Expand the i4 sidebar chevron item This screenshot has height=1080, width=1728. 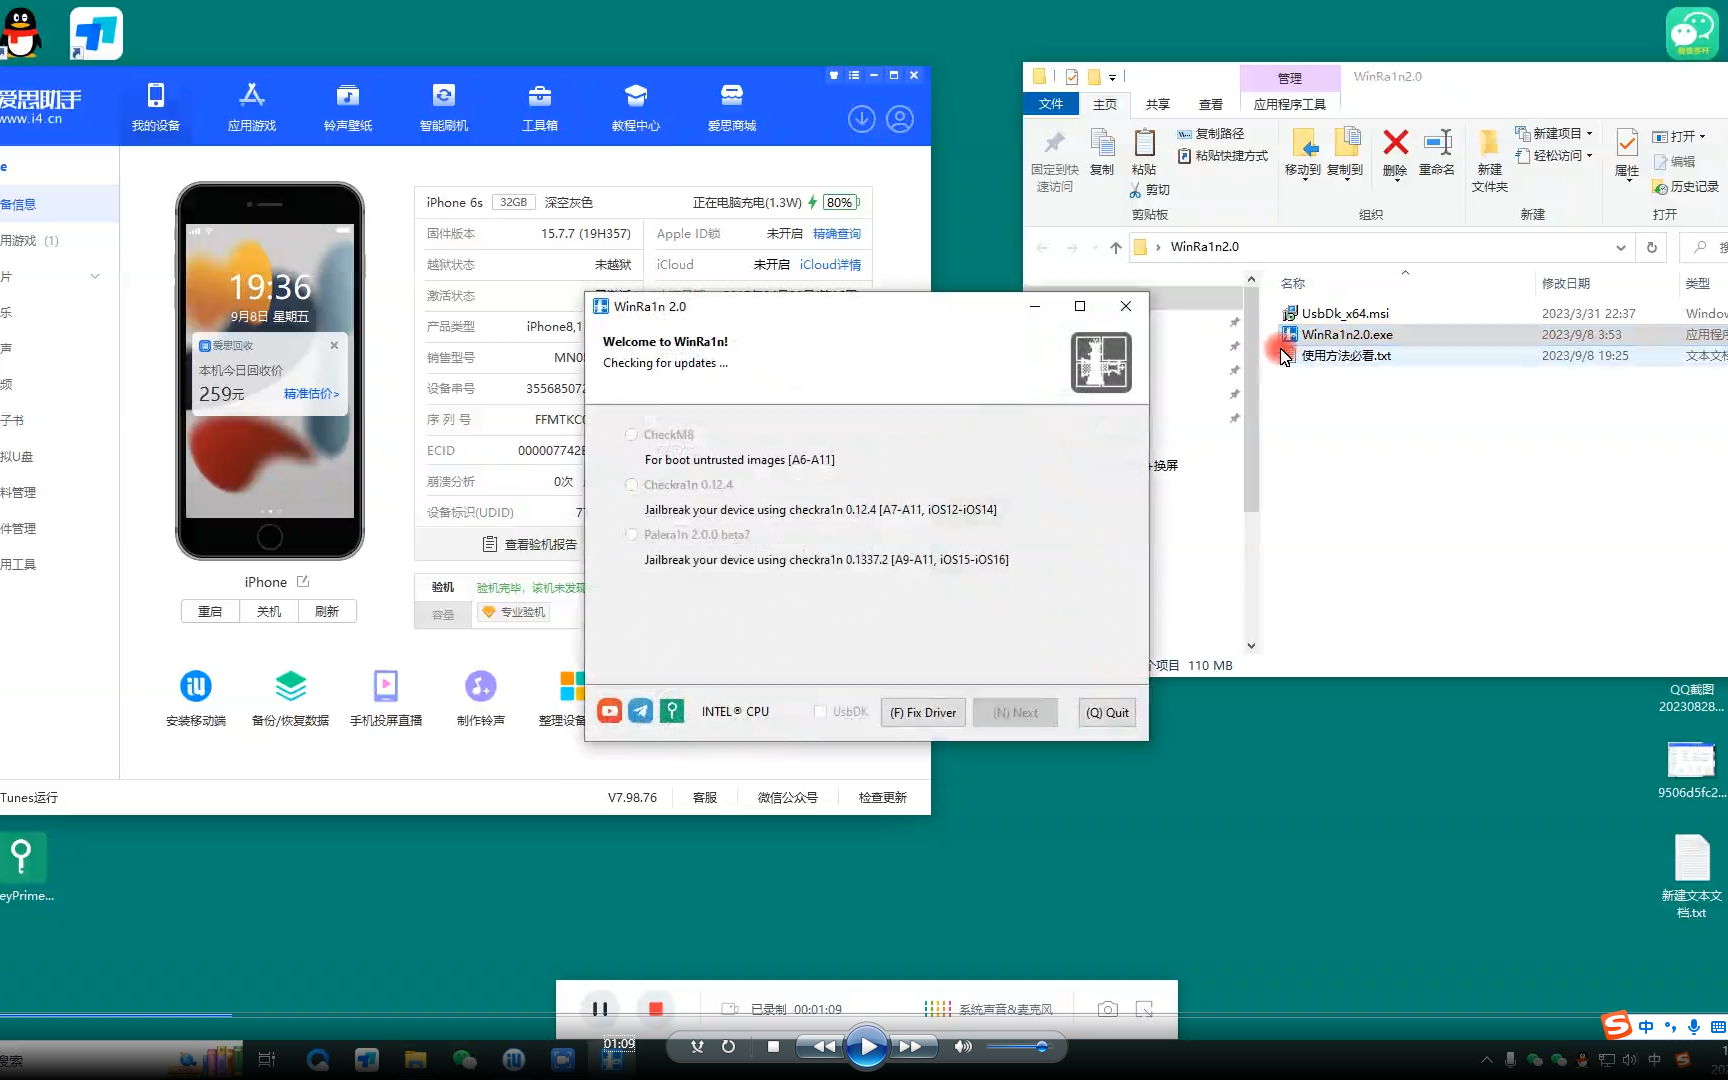[95, 276]
